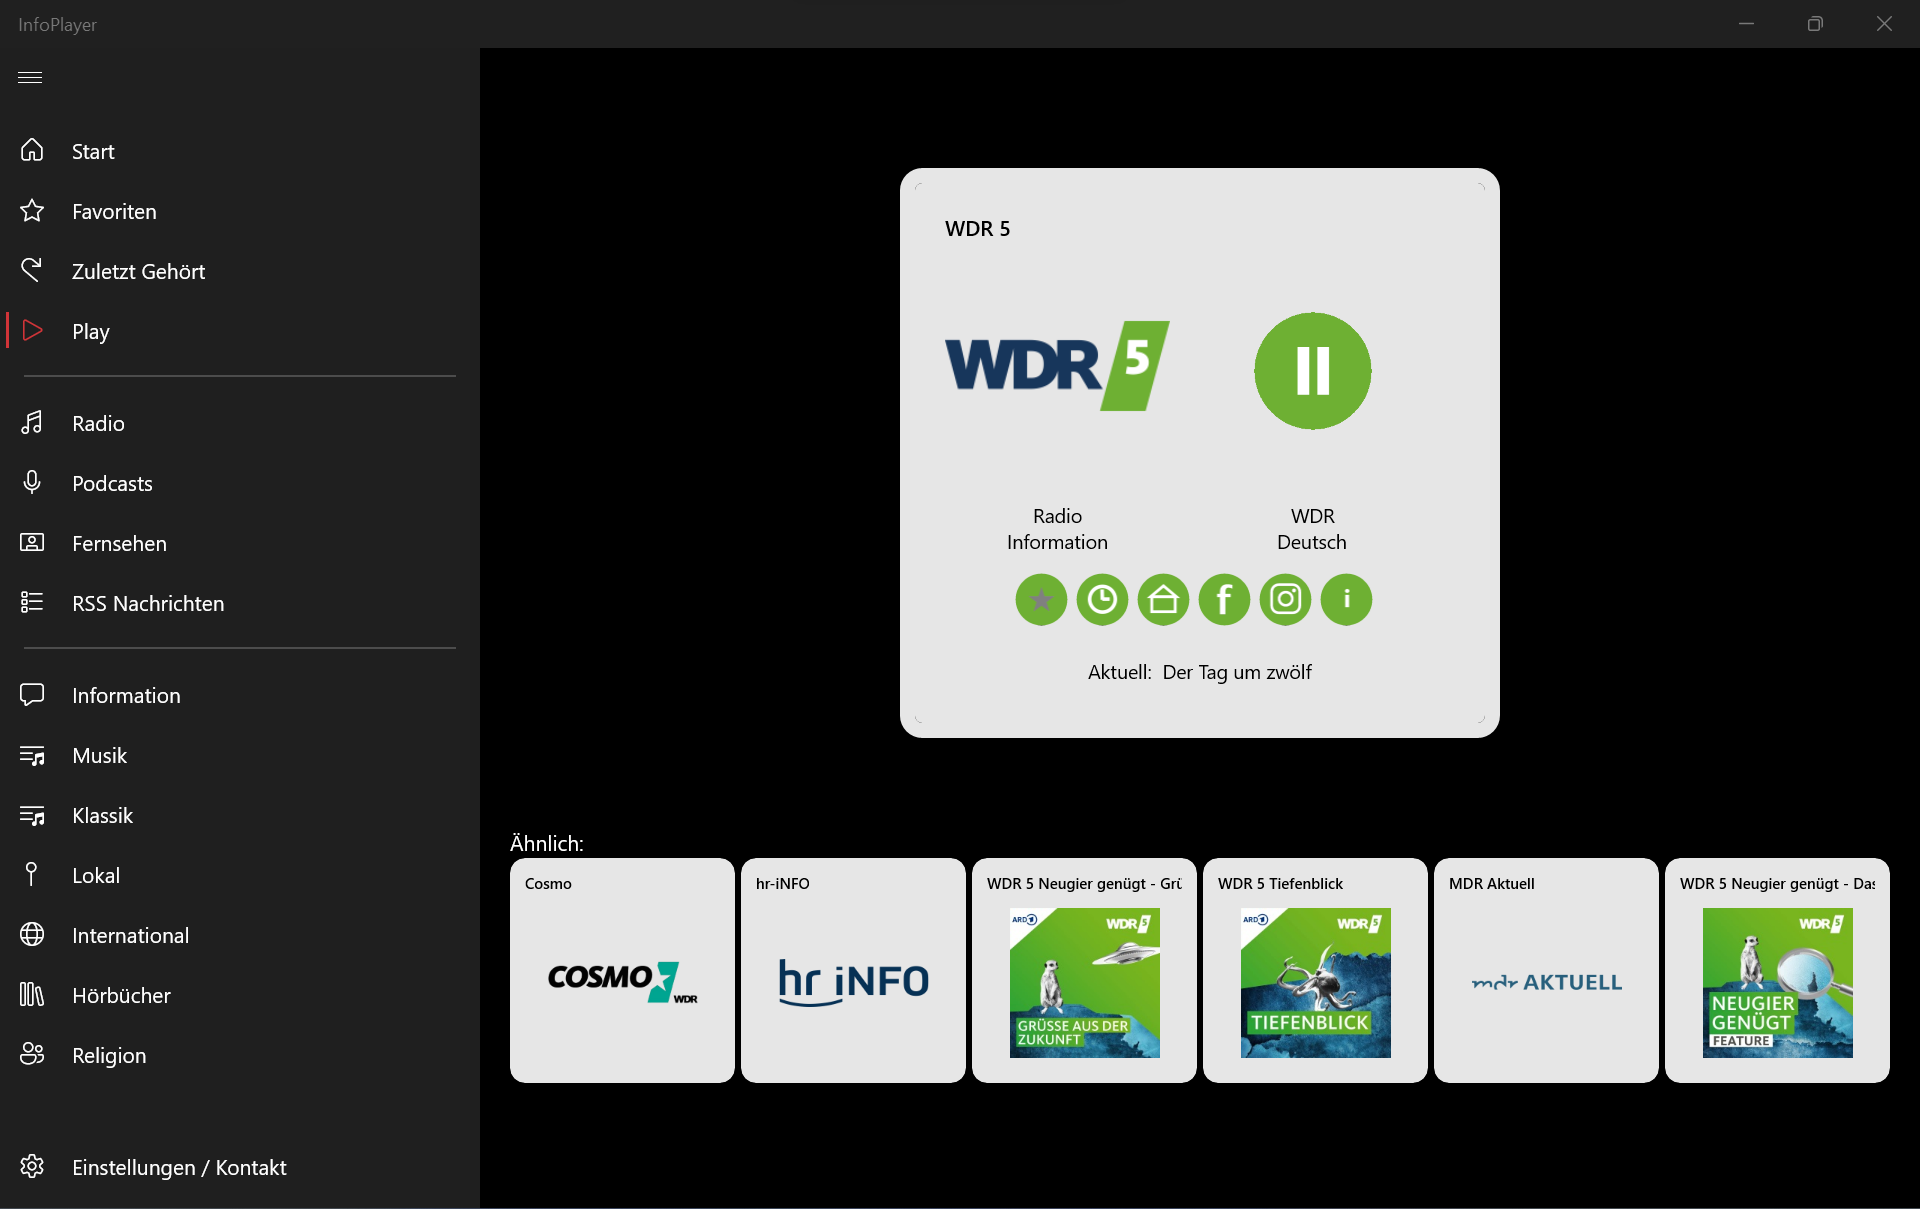Open WDR 5 homepage via house button
Viewport: 1920px width, 1209px height.
pos(1163,600)
